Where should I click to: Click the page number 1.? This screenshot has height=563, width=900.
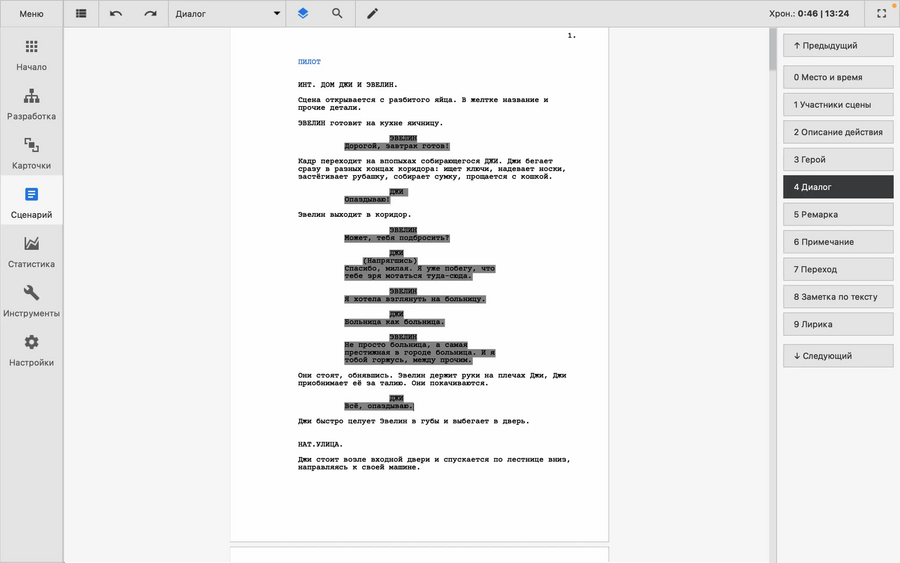click(x=572, y=36)
